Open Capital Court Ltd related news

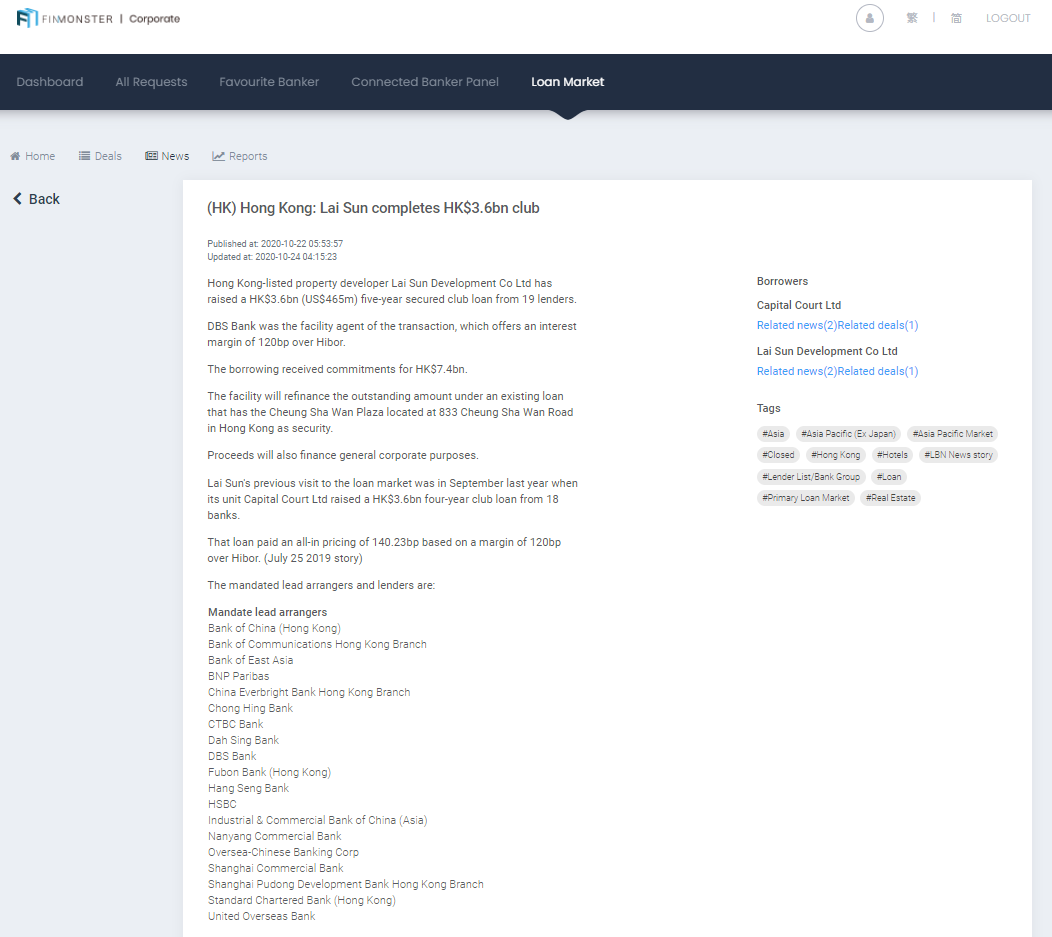coord(796,325)
